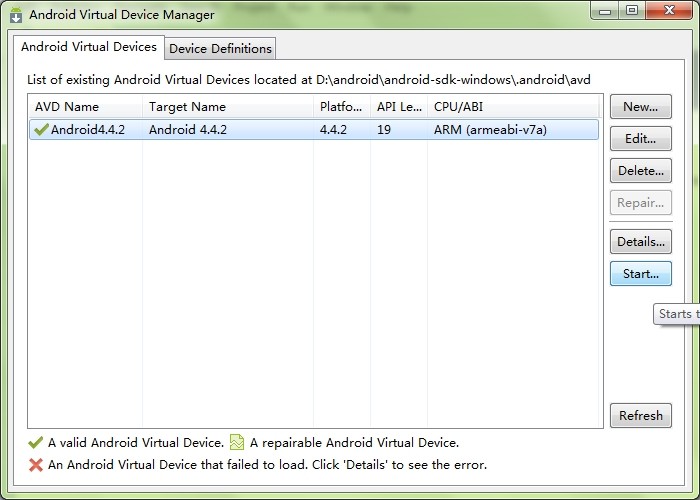Click the green checkmark in the valid-device legend
700x500 pixels.
(35, 442)
